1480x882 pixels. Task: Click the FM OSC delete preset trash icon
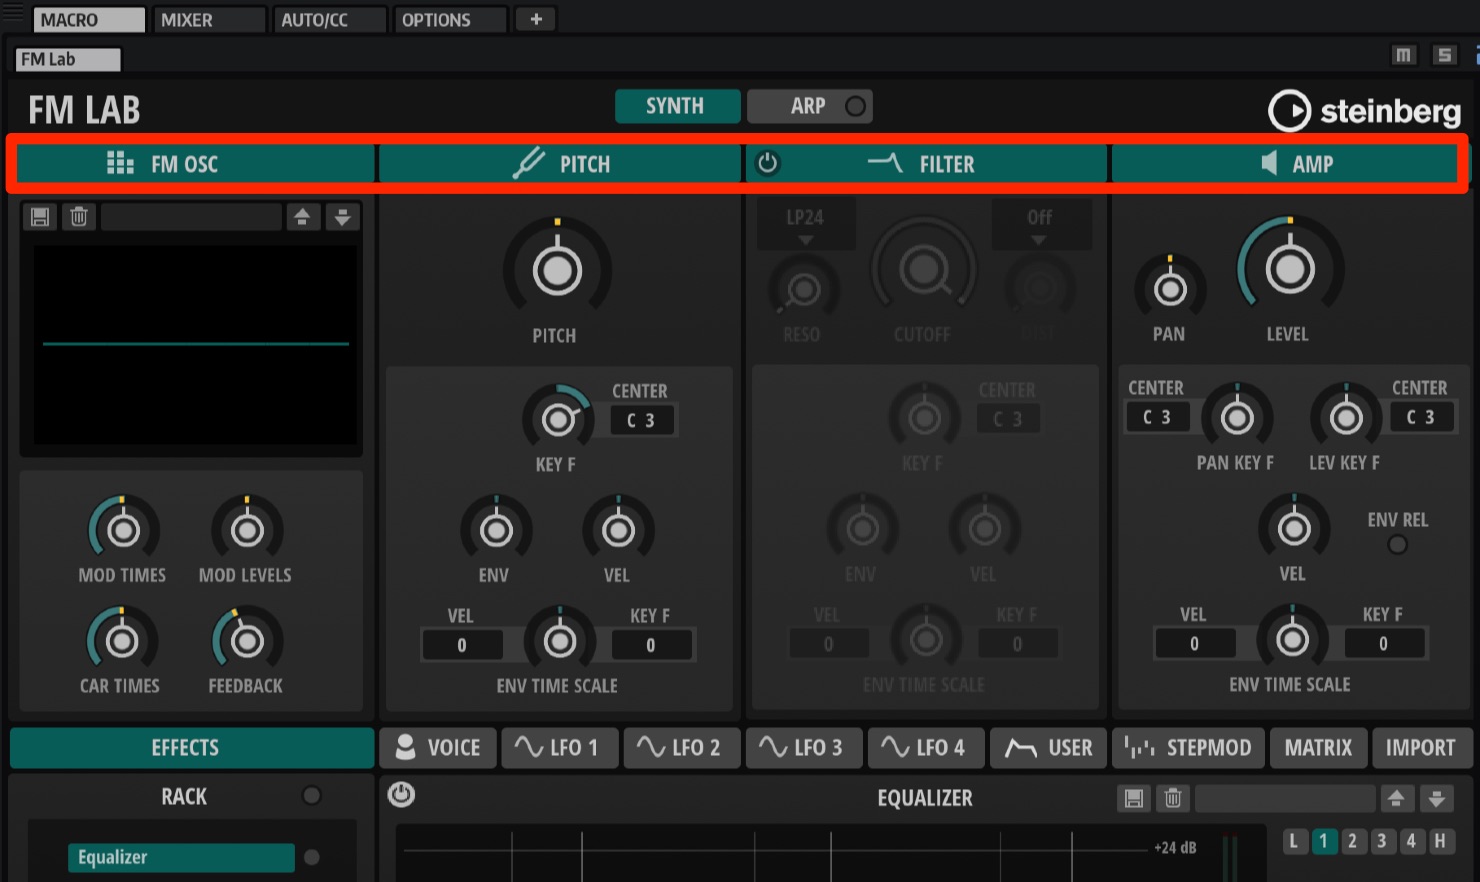point(79,217)
